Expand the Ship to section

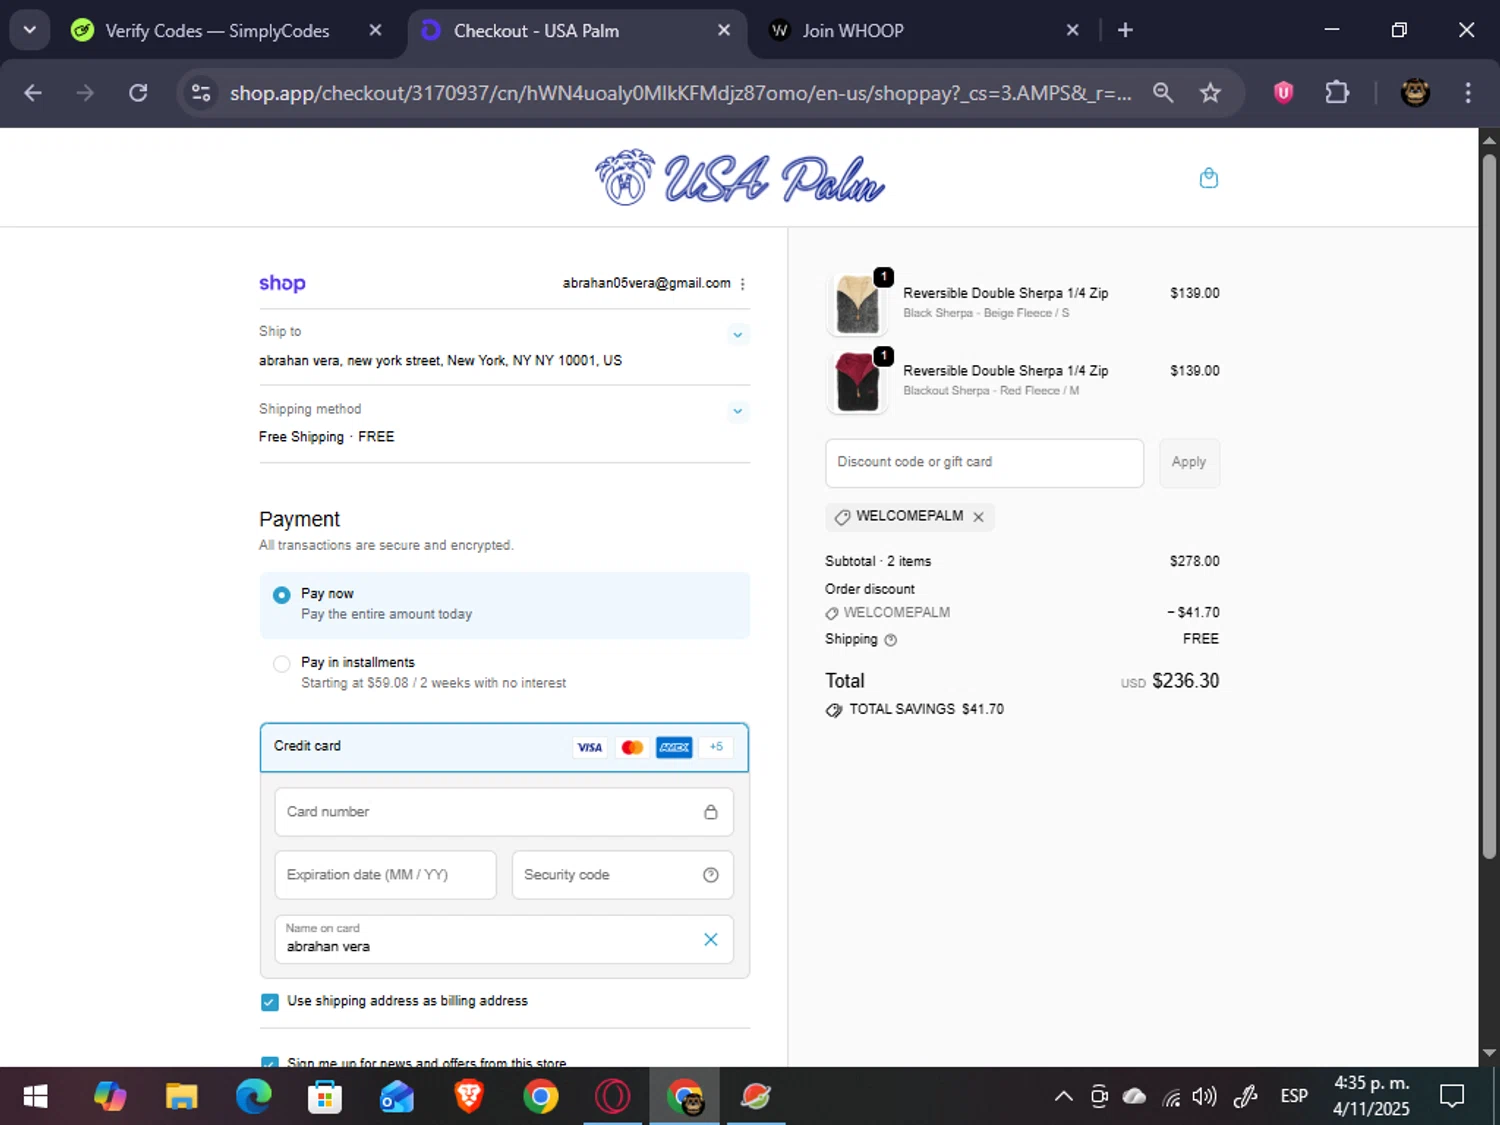click(x=737, y=335)
